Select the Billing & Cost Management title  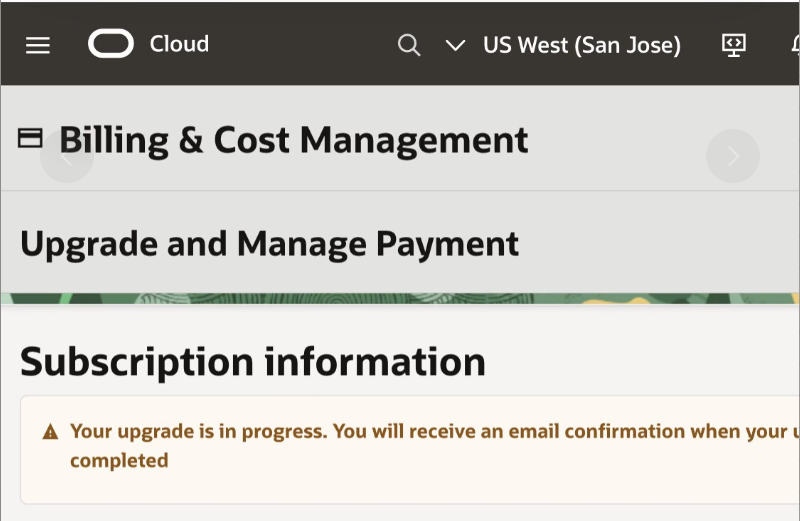tap(293, 140)
